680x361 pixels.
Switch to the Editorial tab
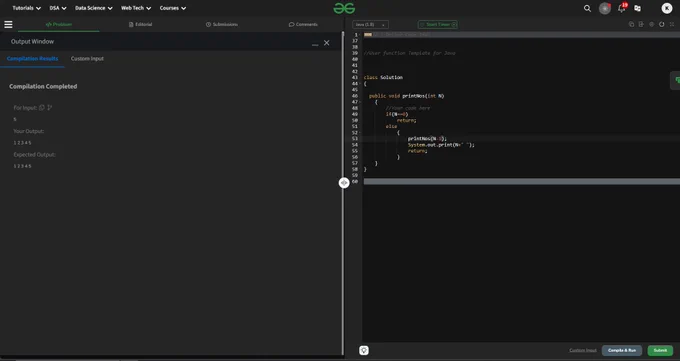coord(141,24)
